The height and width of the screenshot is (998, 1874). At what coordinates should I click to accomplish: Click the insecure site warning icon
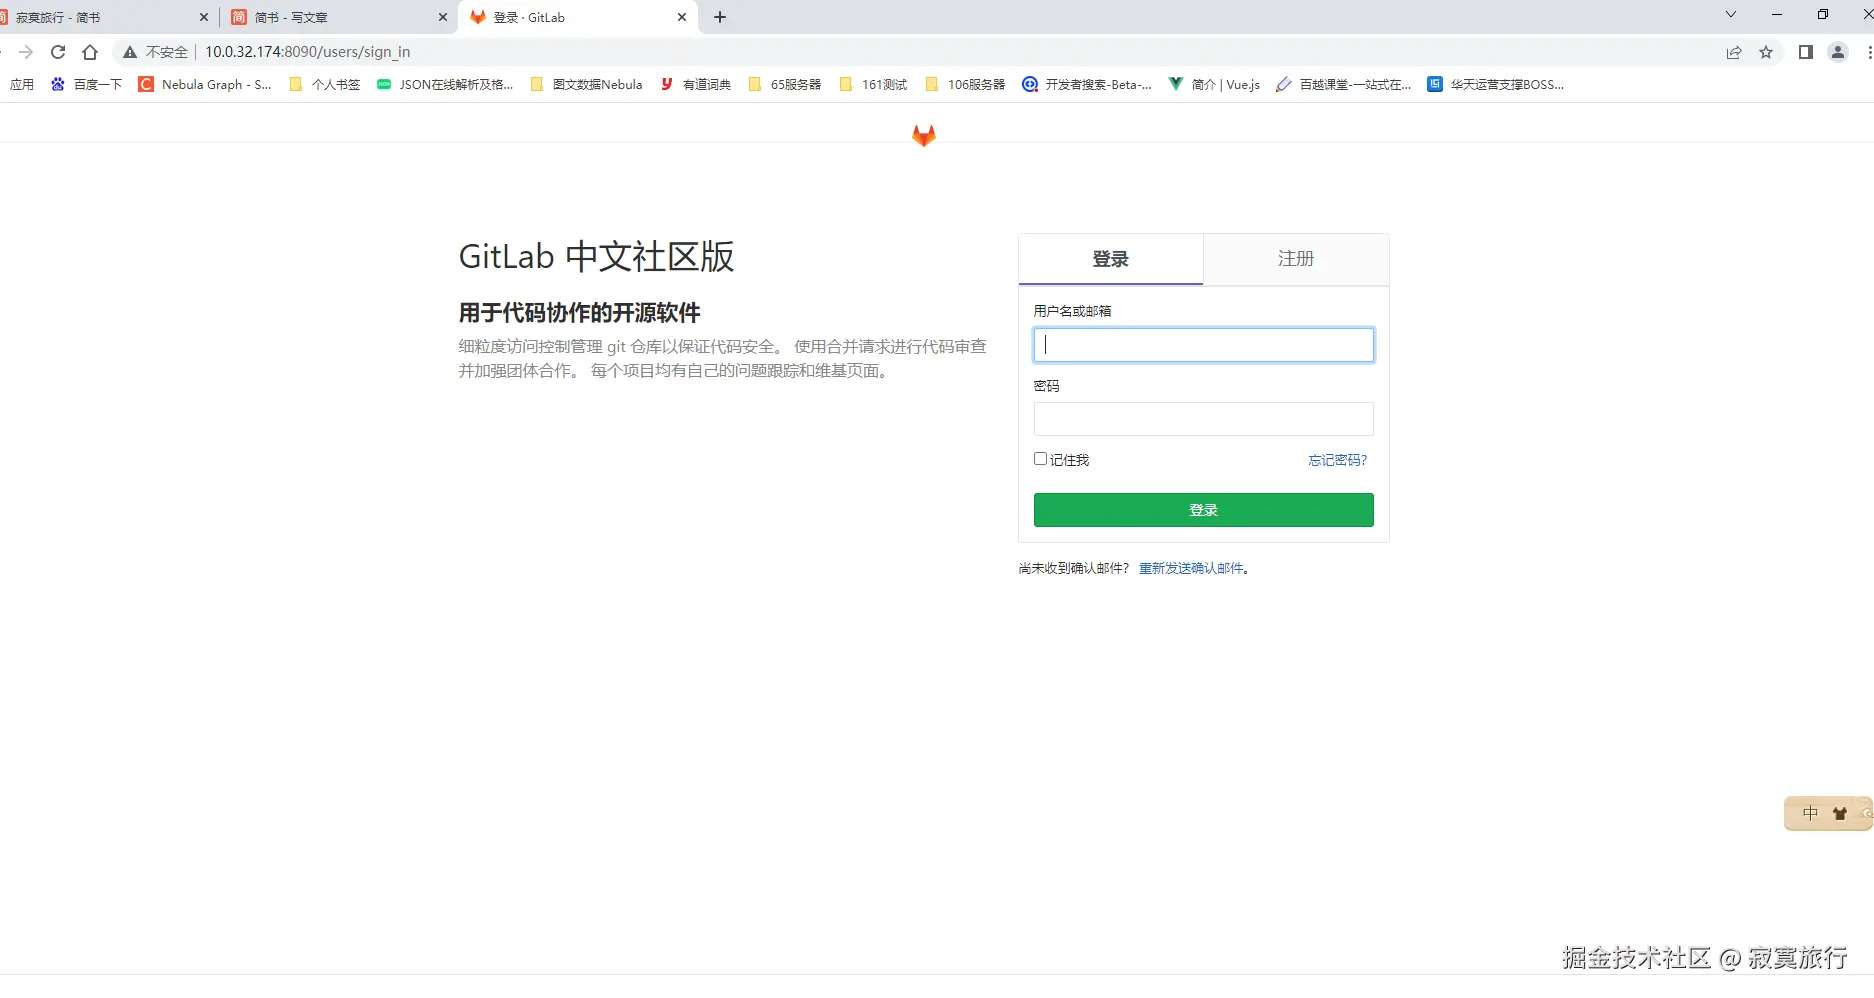[129, 52]
